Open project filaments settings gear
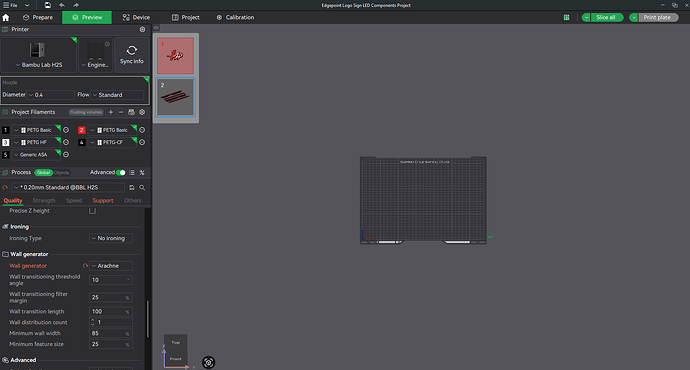 (x=142, y=112)
